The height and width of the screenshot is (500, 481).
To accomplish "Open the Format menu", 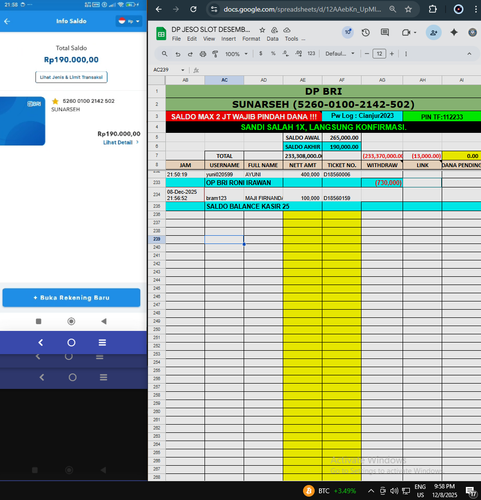I will 251,39.
